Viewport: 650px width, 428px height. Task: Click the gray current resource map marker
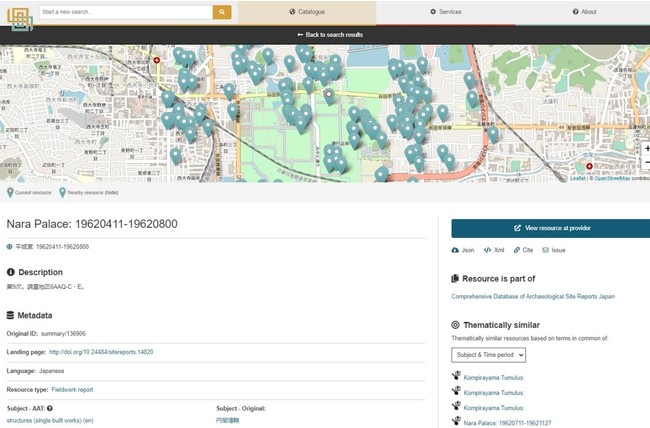tap(329, 97)
